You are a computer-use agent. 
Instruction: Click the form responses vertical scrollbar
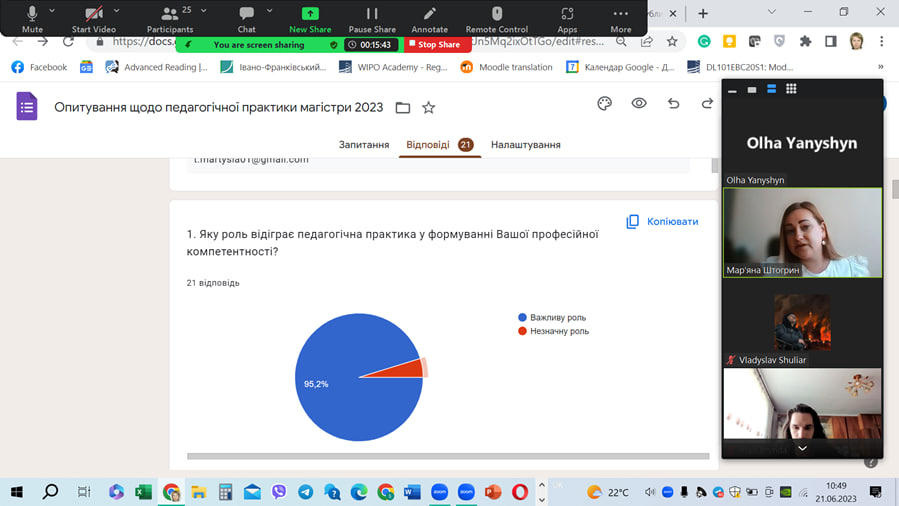pyautogui.click(x=714, y=166)
